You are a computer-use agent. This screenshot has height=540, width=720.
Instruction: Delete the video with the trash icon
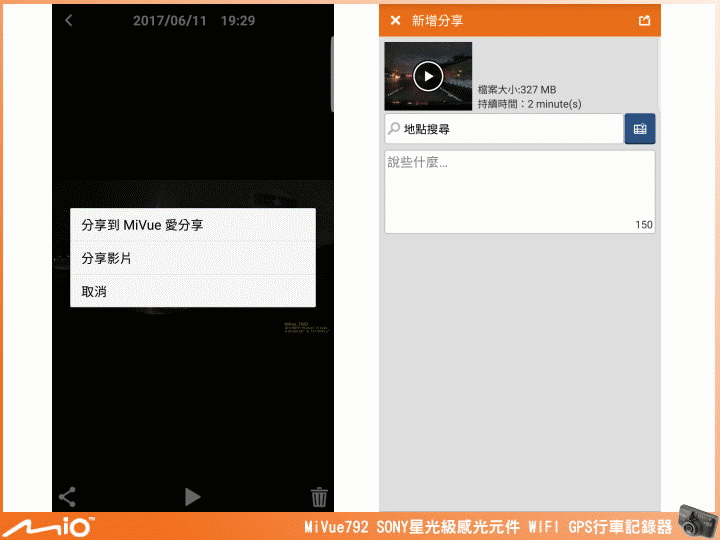click(319, 496)
